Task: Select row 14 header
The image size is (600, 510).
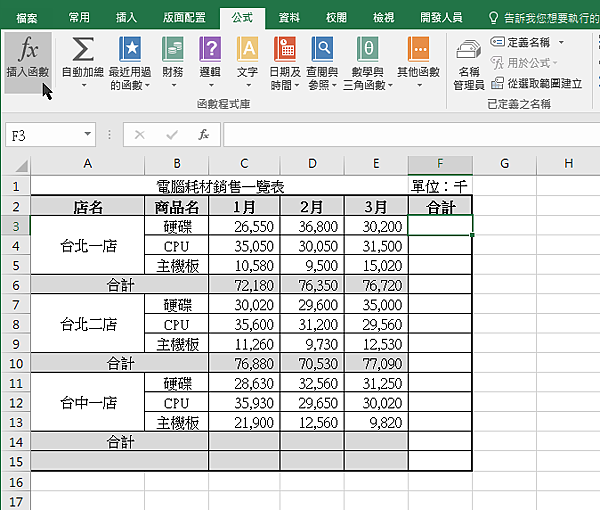Action: click(x=16, y=442)
